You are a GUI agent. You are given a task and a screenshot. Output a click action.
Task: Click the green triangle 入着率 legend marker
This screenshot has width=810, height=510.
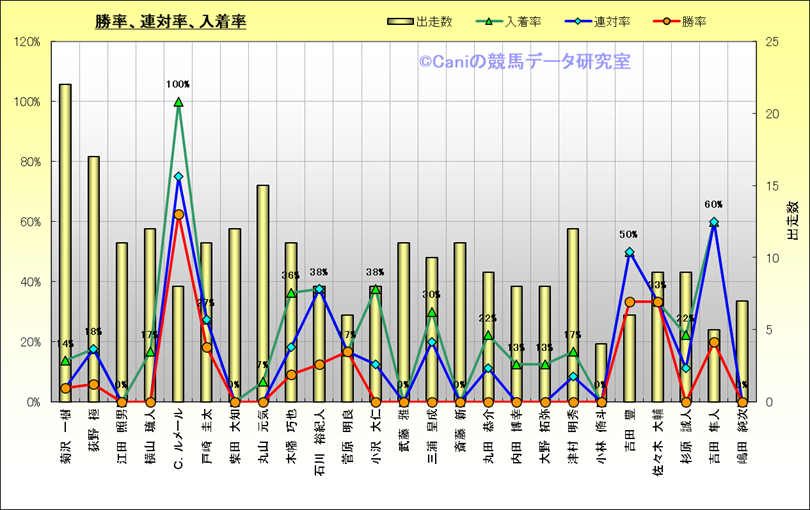click(x=492, y=21)
